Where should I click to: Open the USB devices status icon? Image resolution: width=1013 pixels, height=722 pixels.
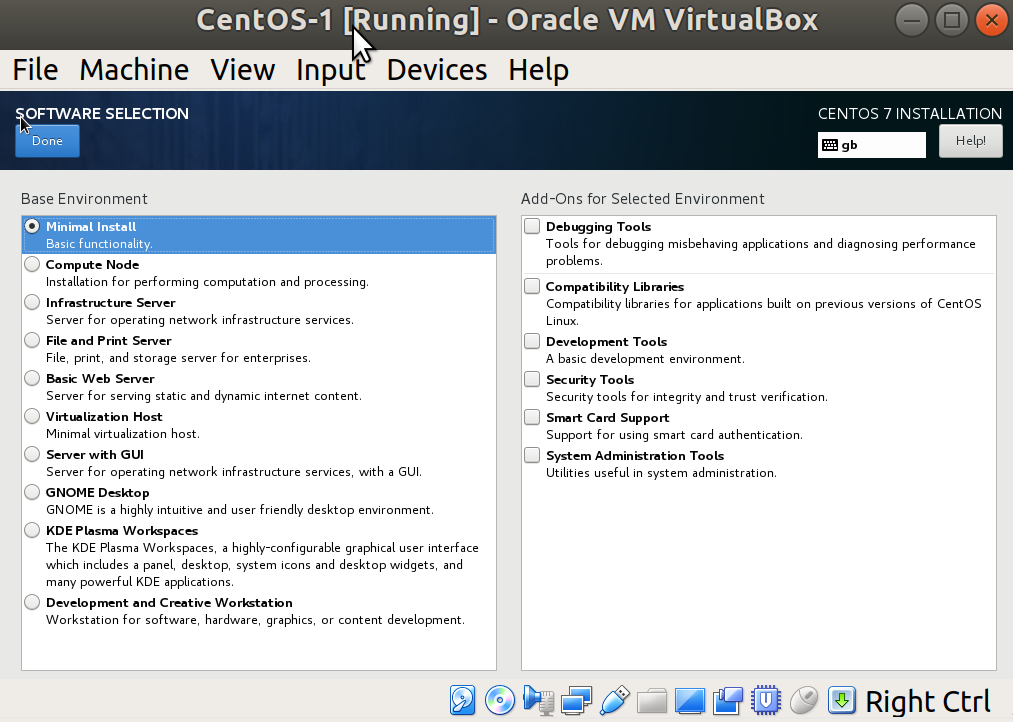[614, 700]
